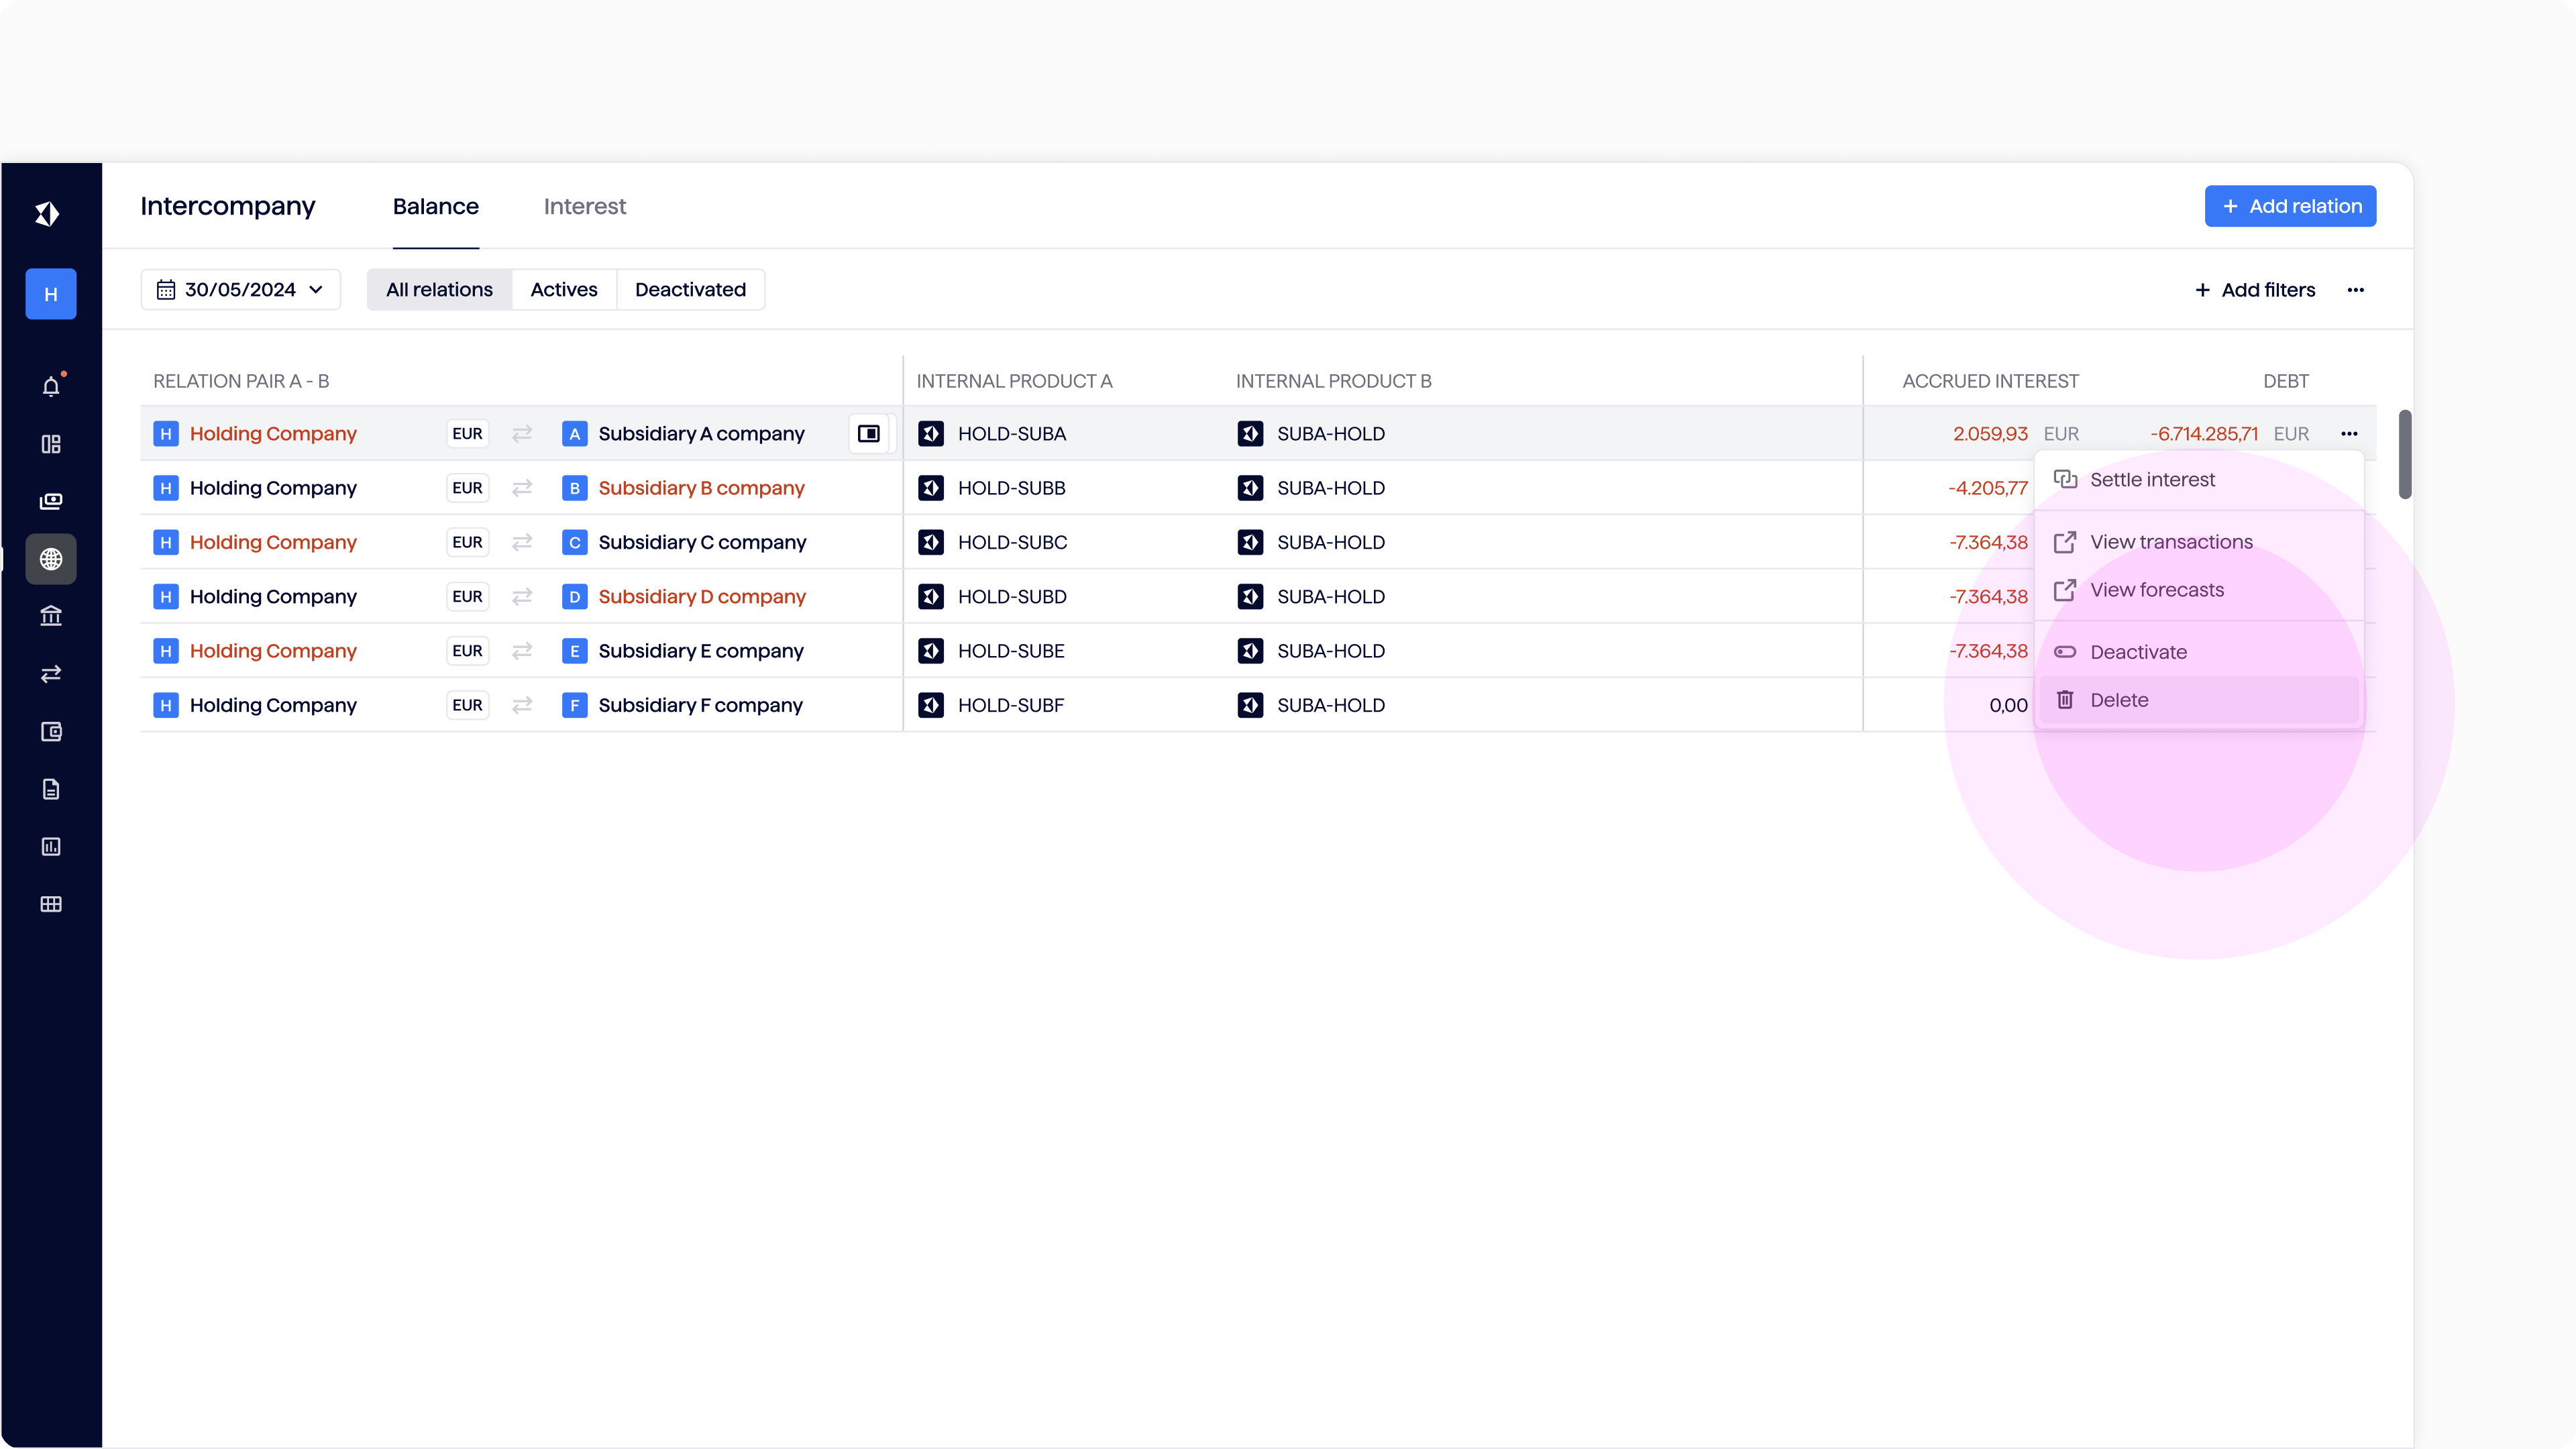Filter by Deactivated relations
Viewport: 2576px width, 1449px height.
tap(690, 290)
